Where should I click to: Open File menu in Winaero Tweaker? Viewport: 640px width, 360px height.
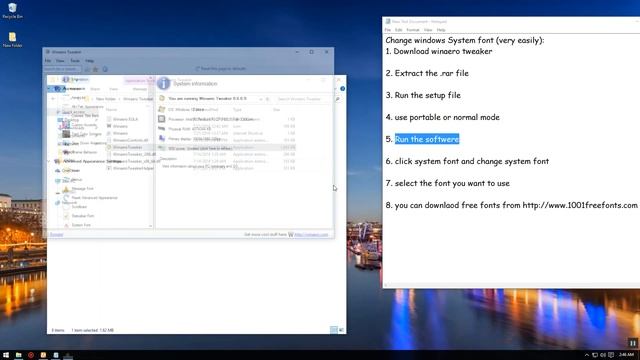(48, 61)
